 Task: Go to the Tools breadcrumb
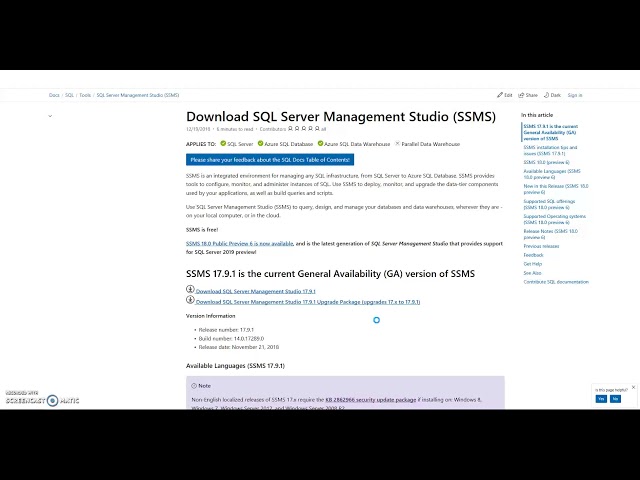click(x=85, y=95)
